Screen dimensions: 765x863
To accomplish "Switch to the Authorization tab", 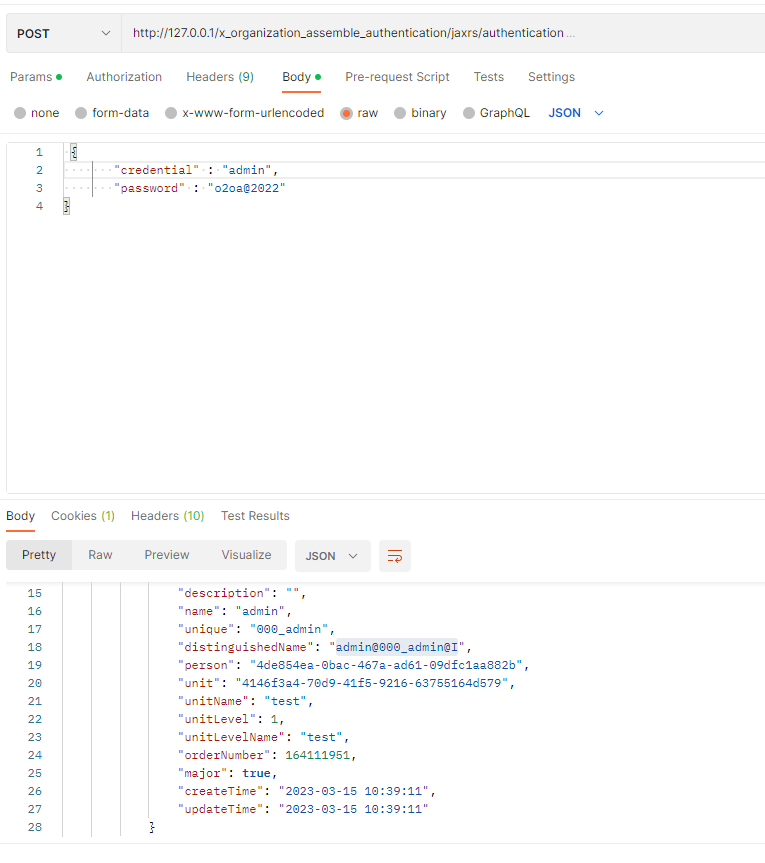I will click(124, 77).
